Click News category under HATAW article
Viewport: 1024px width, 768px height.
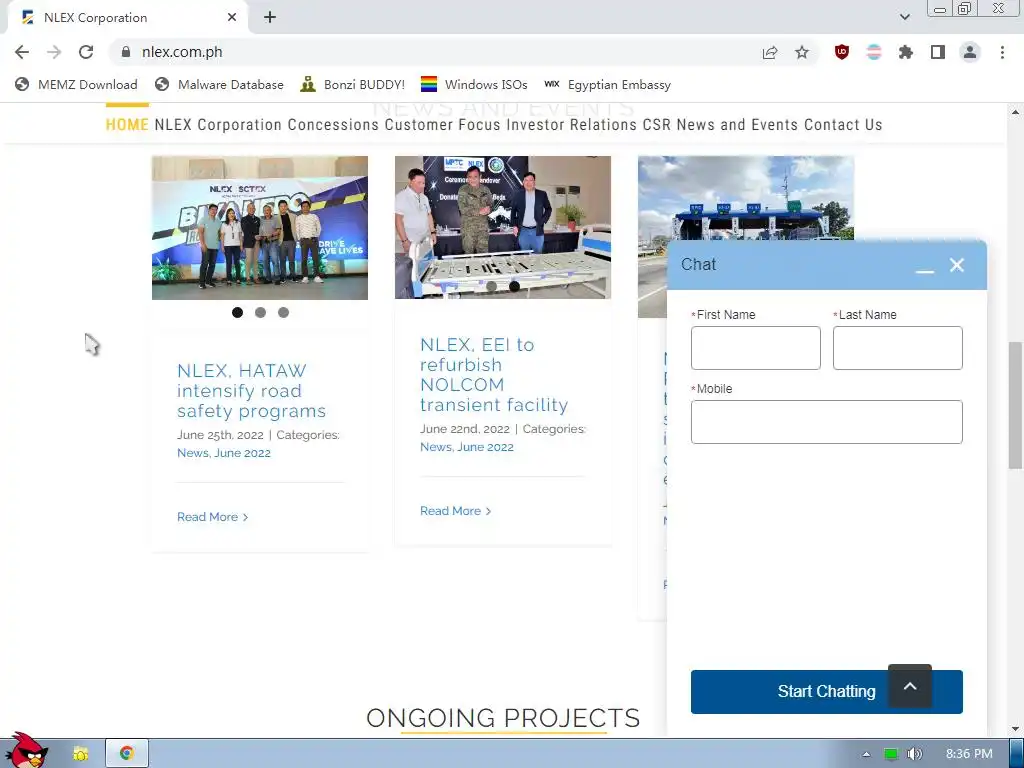193,453
